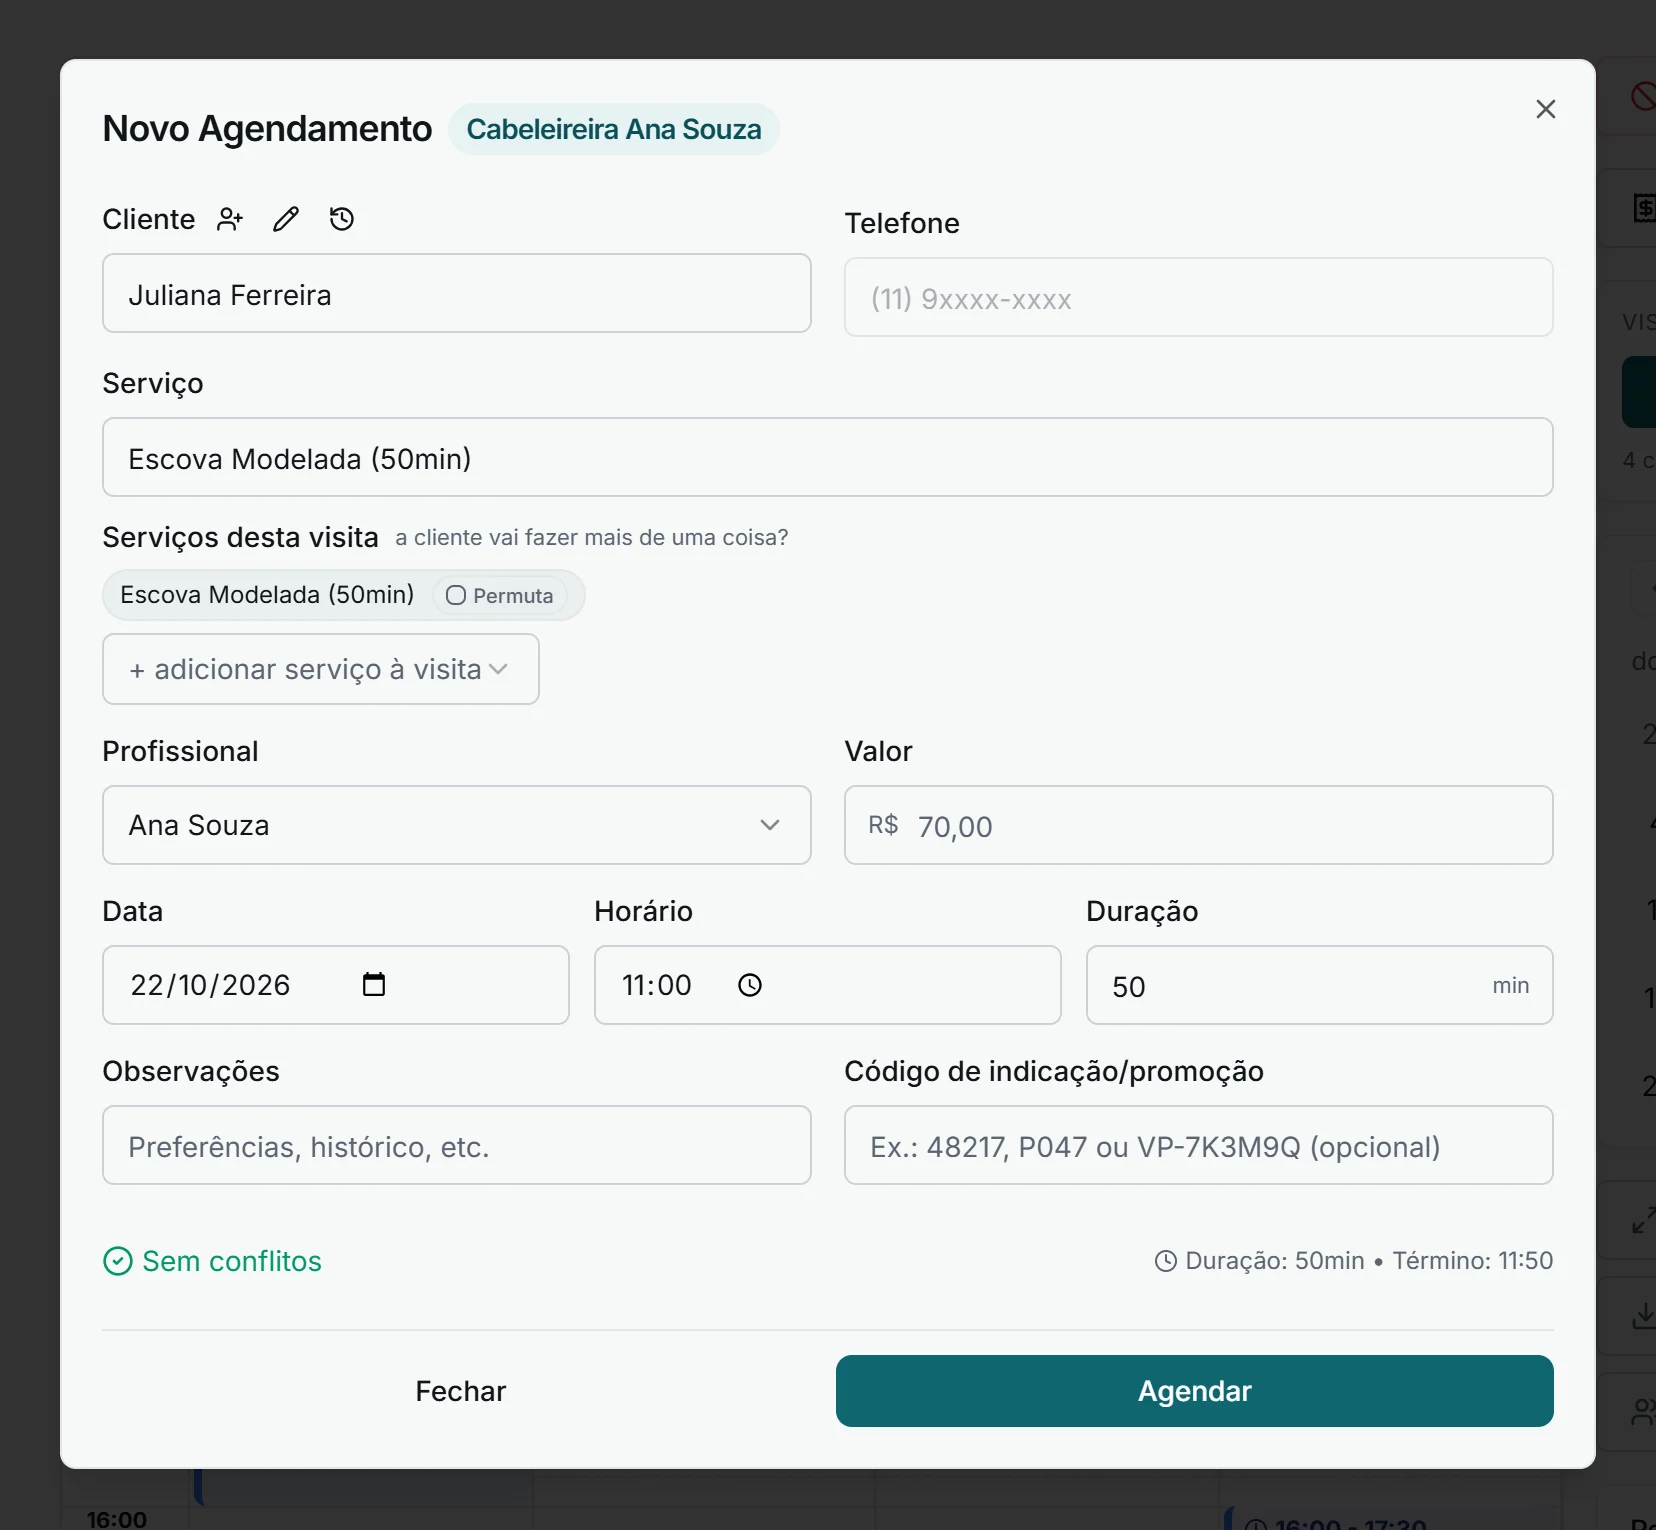Image resolution: width=1656 pixels, height=1530 pixels.
Task: Click the edit client pencil icon
Action: click(x=286, y=219)
